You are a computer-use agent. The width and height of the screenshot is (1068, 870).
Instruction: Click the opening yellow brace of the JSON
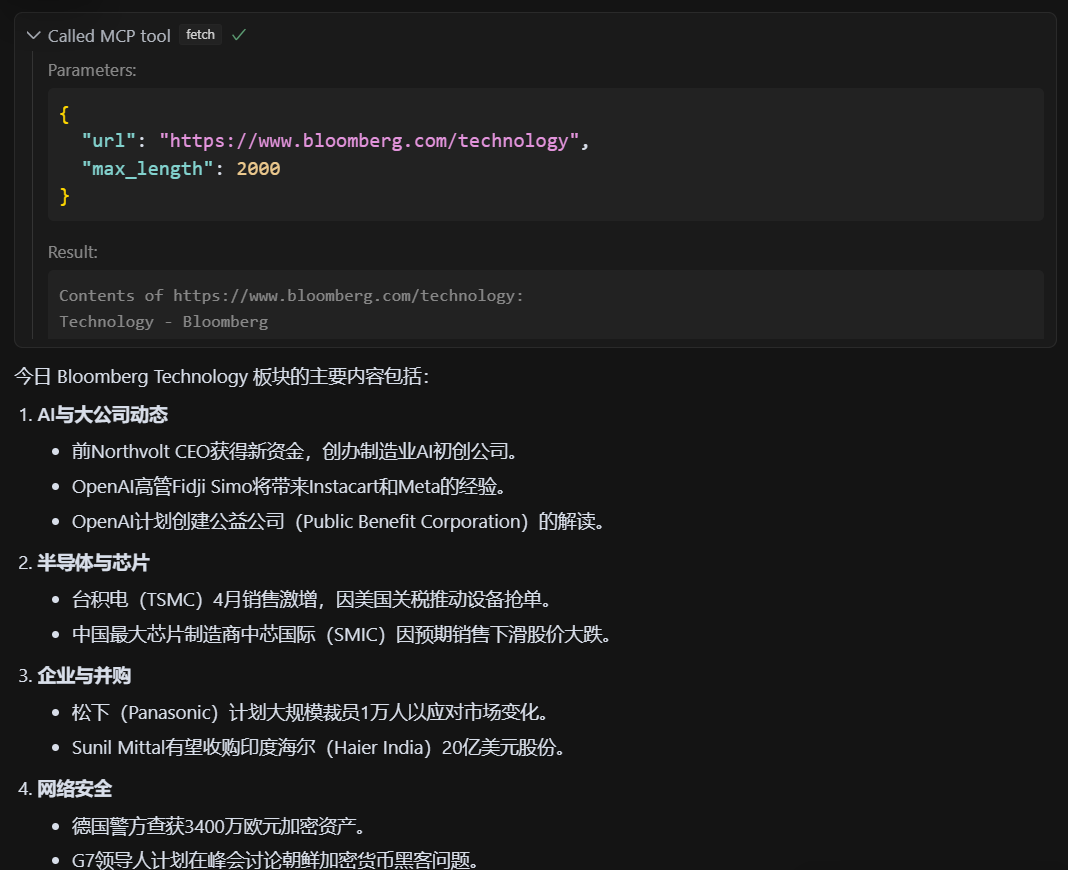tap(65, 114)
